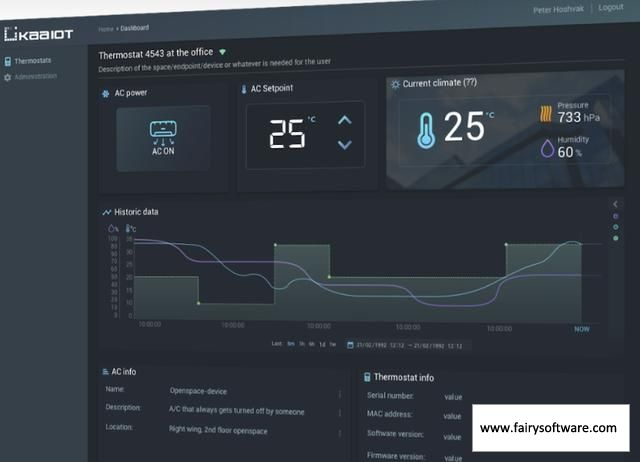Click the Openspace-device name value

(198, 391)
